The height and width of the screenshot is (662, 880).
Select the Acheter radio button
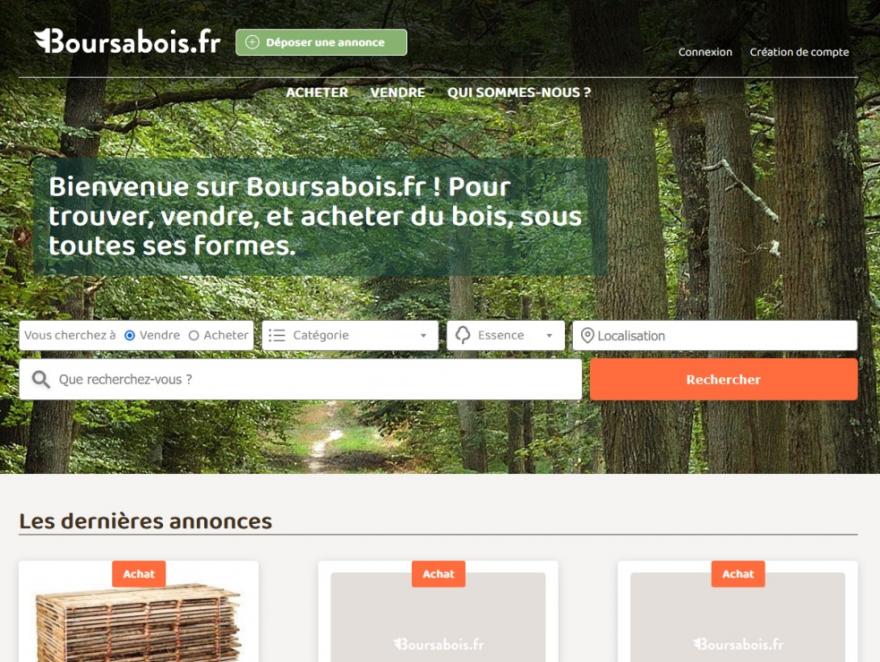coord(194,335)
